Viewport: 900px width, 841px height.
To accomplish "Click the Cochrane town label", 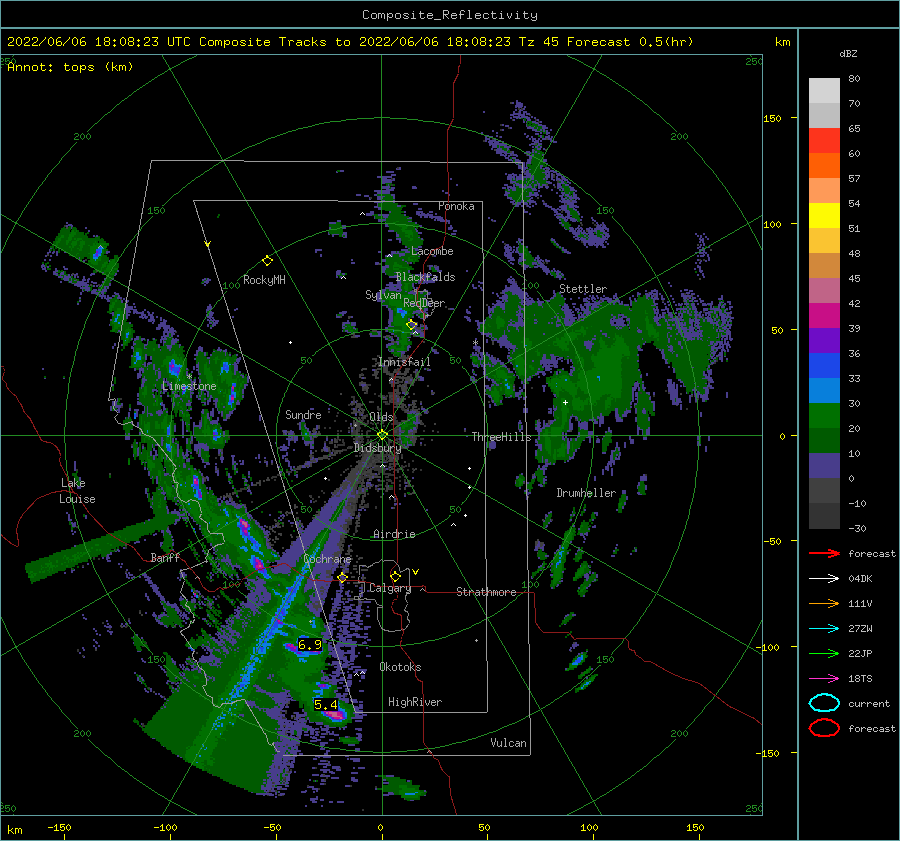I will pyautogui.click(x=327, y=559).
